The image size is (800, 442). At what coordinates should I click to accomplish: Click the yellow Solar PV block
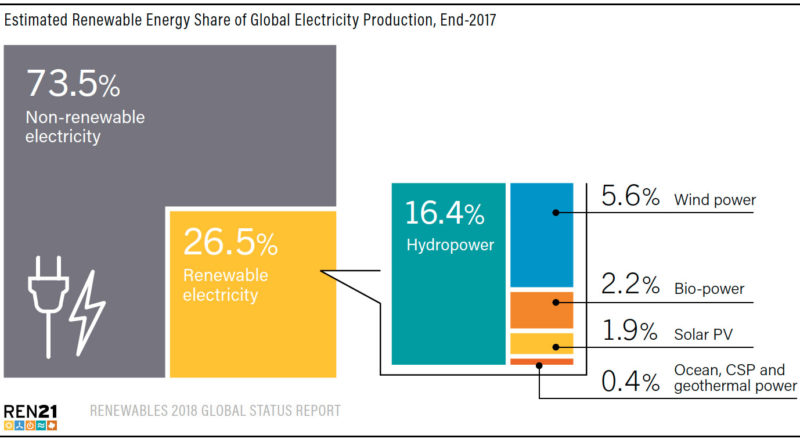coord(542,343)
